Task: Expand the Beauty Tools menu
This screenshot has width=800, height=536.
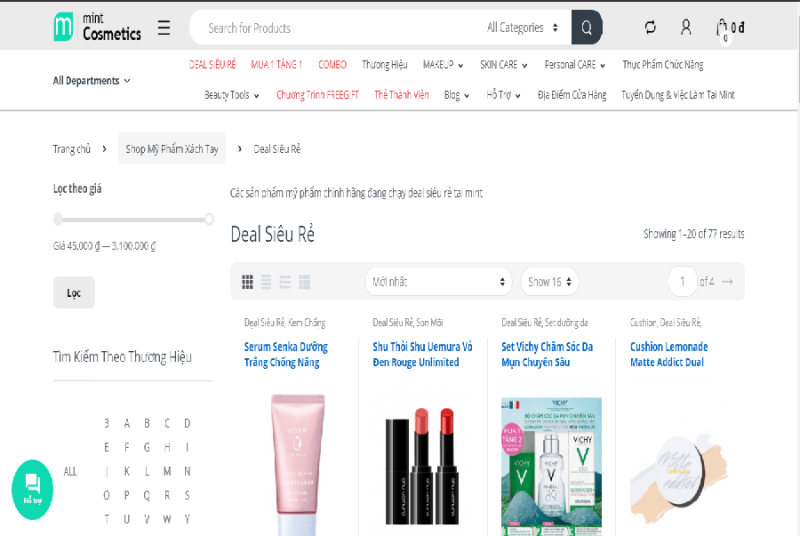Action: click(232, 95)
